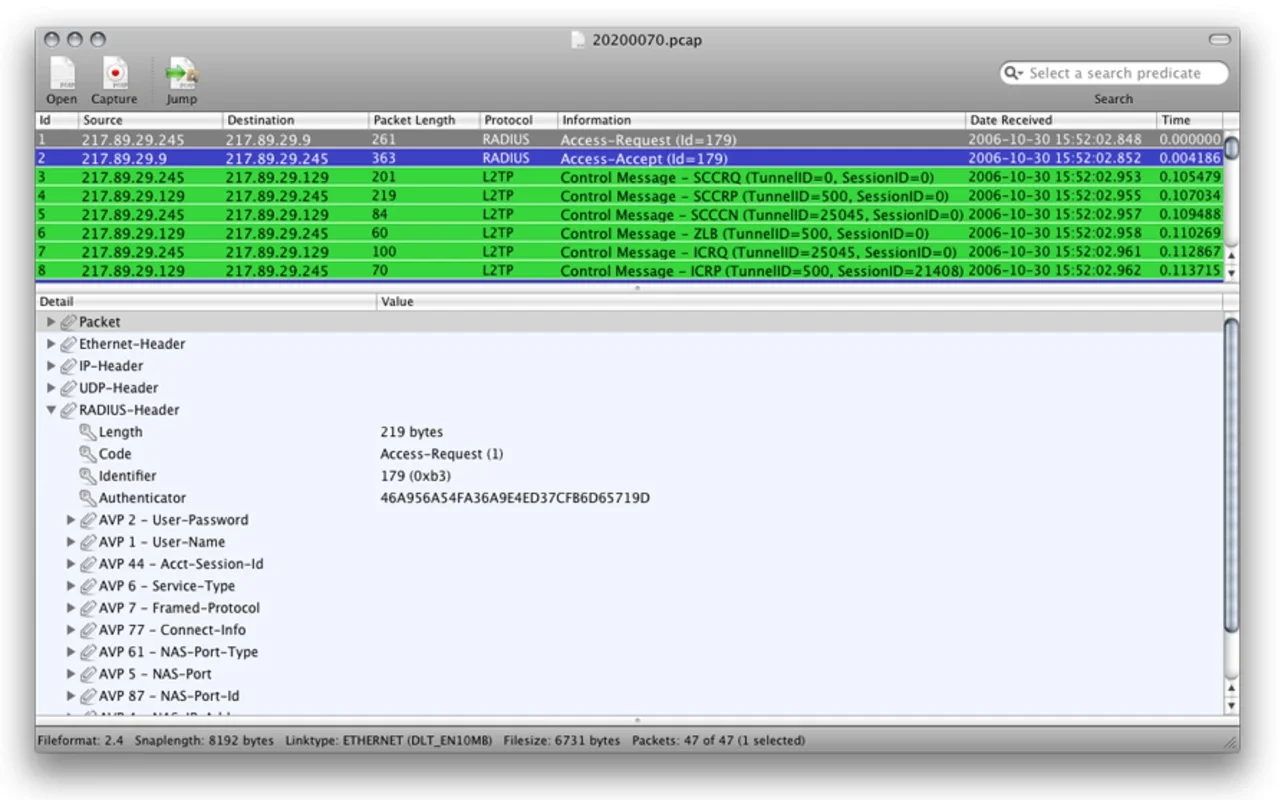Click the Jump toolbar icon
The height and width of the screenshot is (800, 1288).
click(x=181, y=74)
